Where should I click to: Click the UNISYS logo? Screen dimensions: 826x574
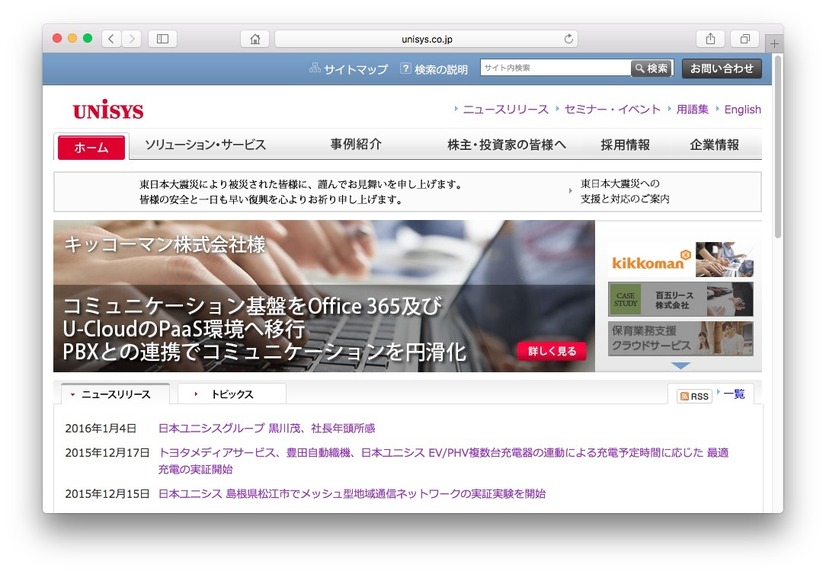point(108,110)
